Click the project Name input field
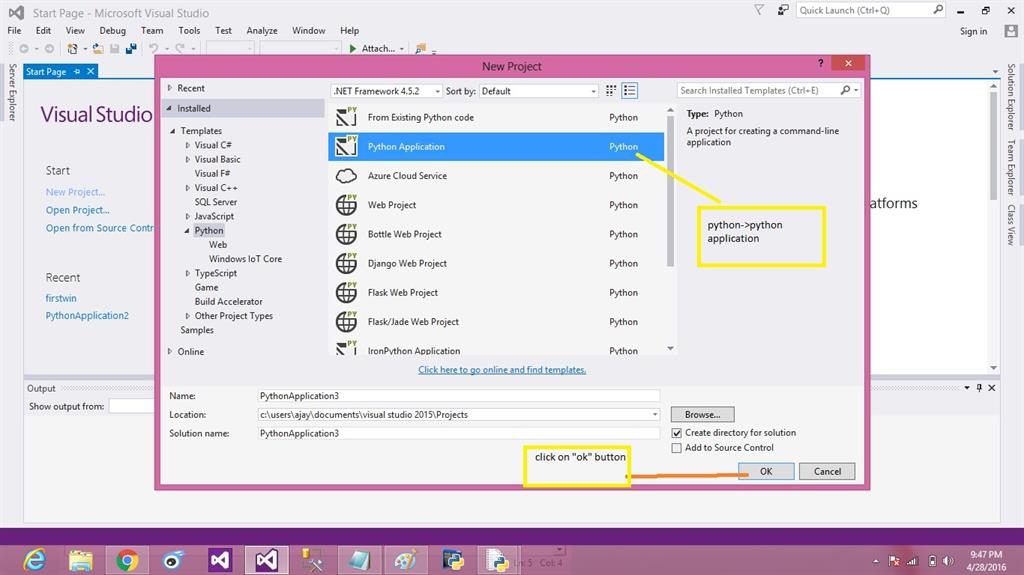The image size is (1024, 575). (458, 395)
